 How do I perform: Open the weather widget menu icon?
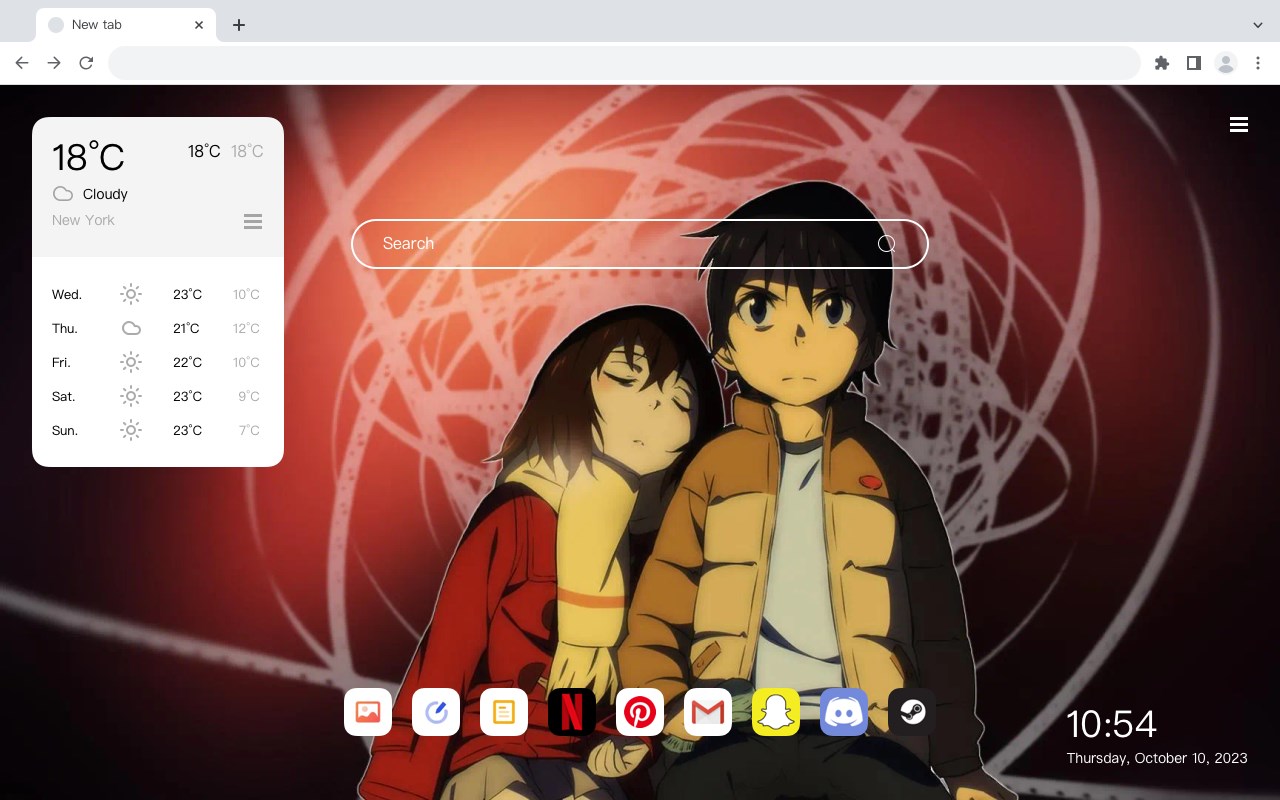coord(253,221)
